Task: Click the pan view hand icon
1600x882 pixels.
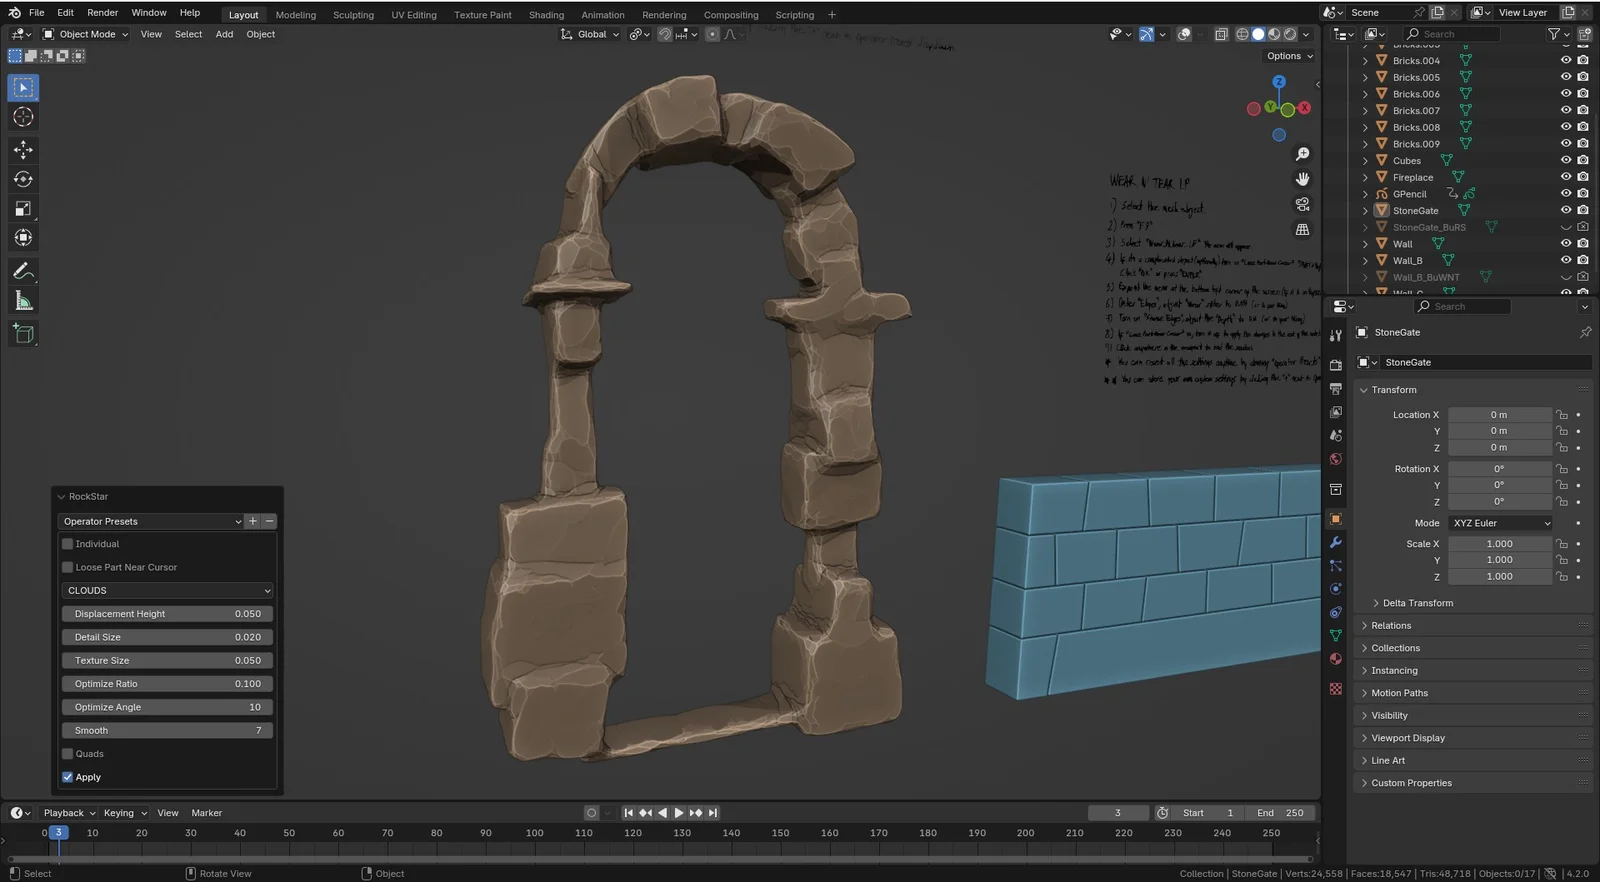Action: (x=1302, y=179)
